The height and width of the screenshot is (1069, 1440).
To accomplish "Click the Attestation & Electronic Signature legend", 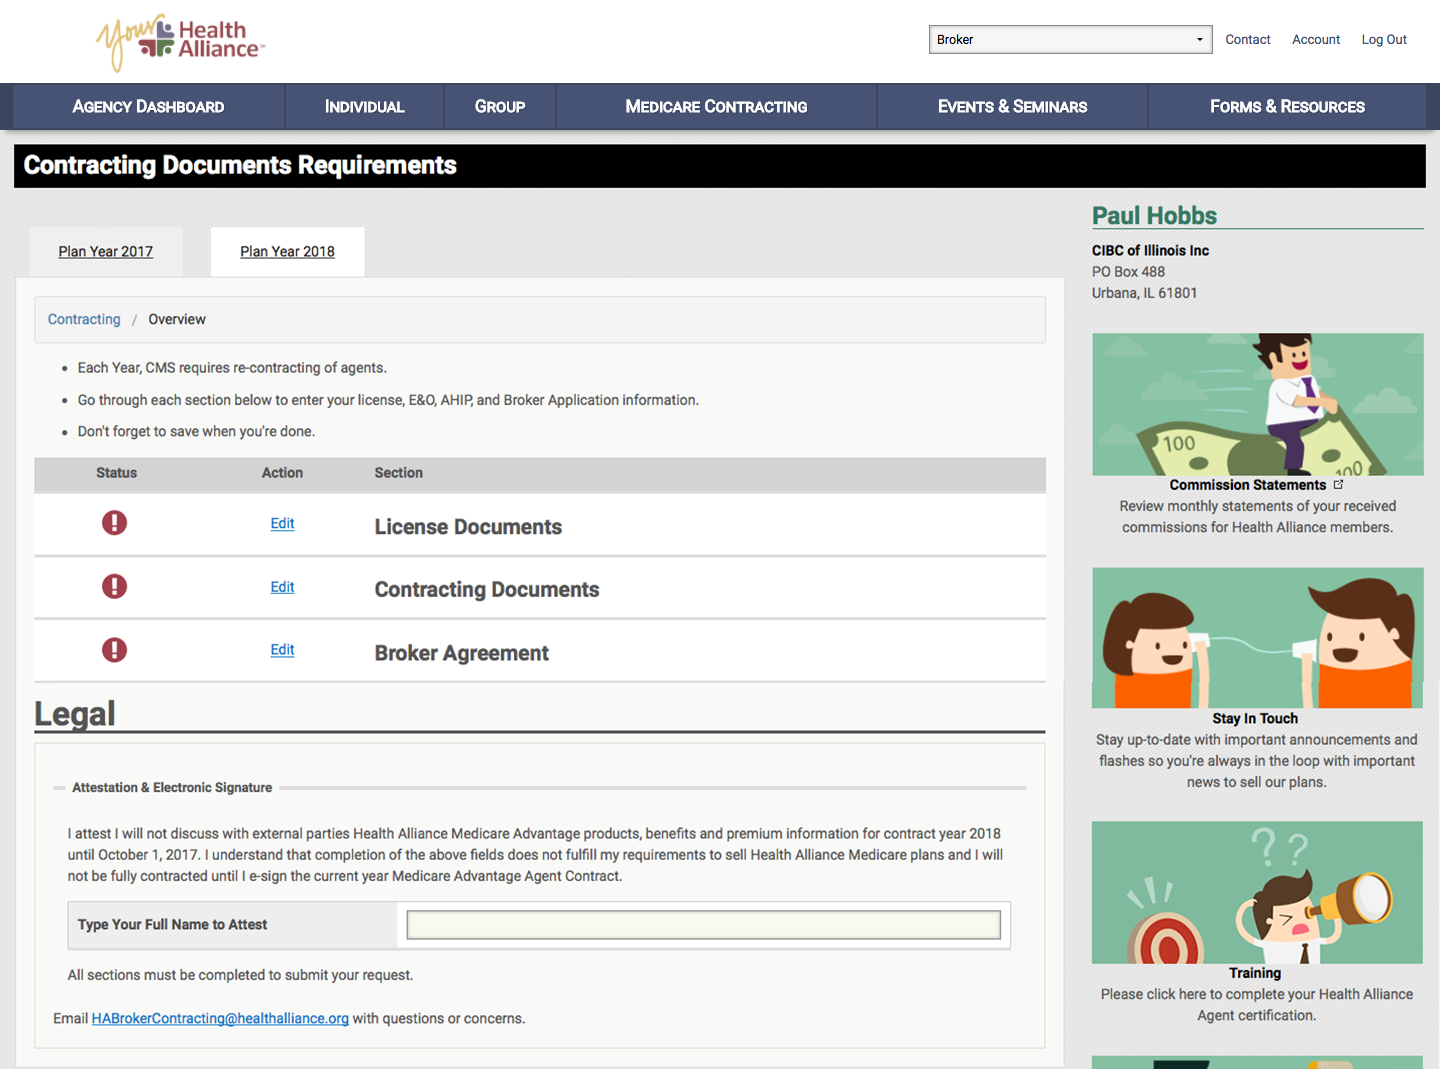I will [172, 788].
